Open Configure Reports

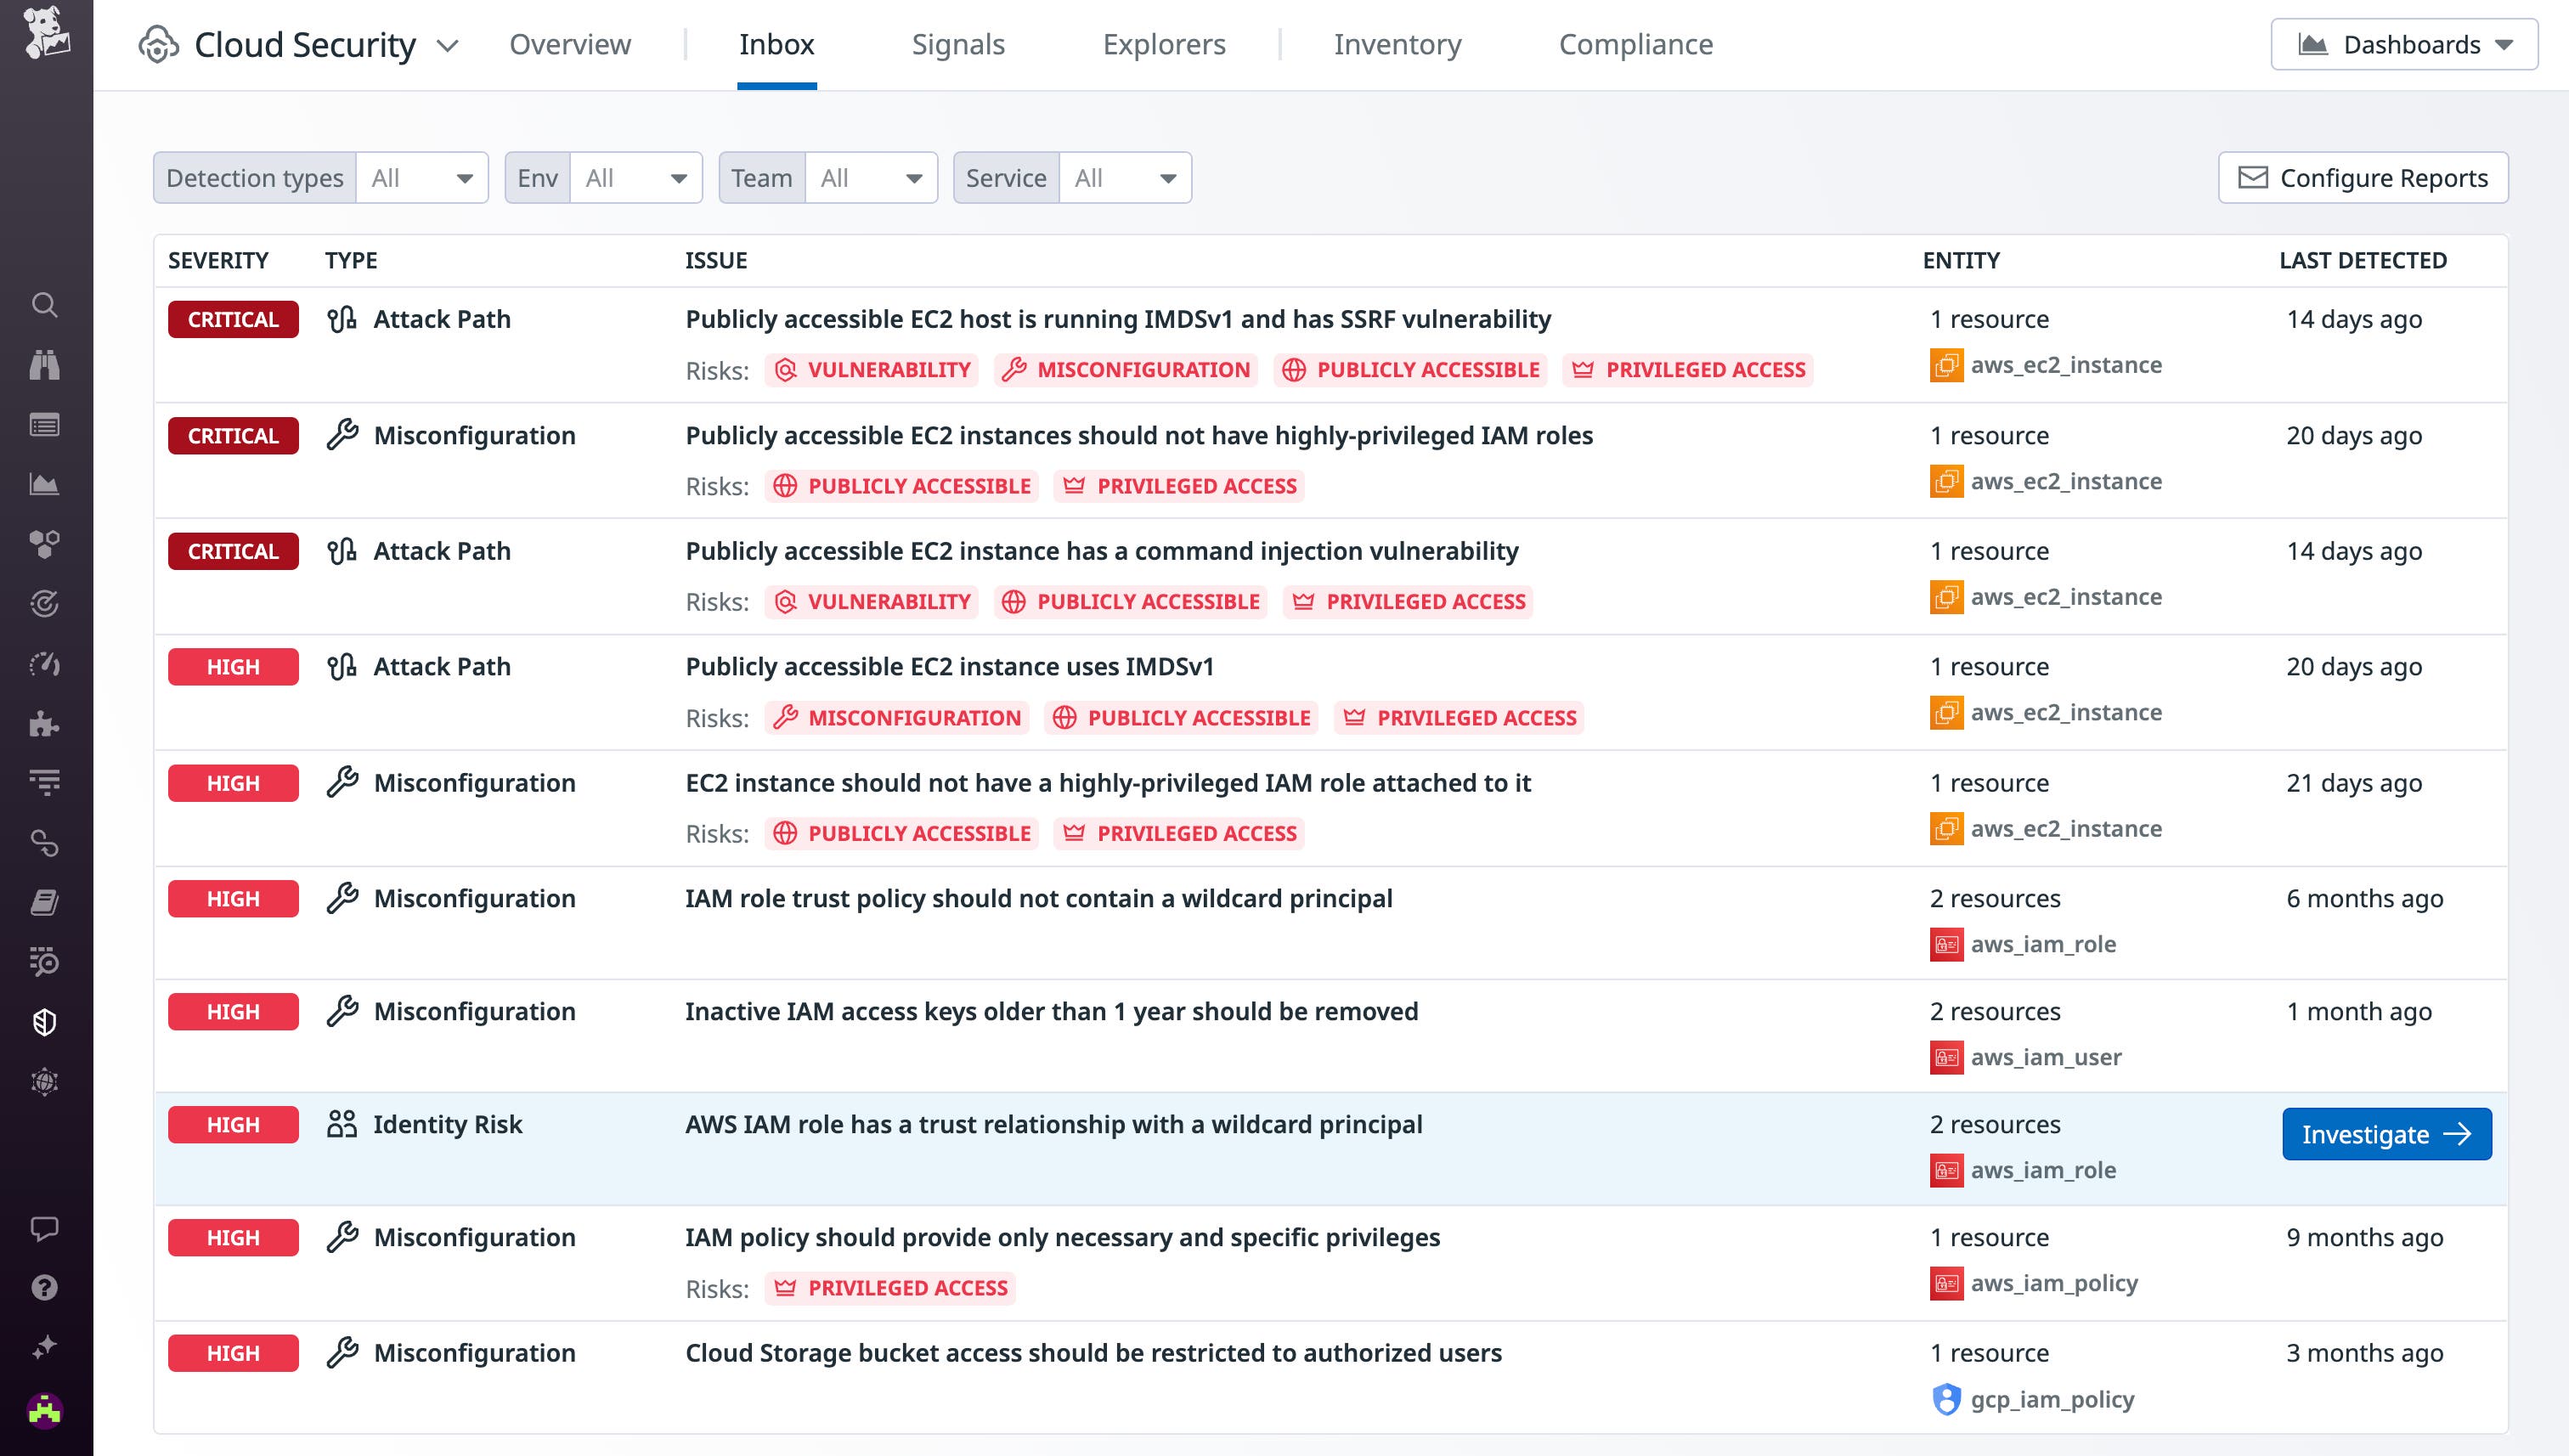[2363, 177]
